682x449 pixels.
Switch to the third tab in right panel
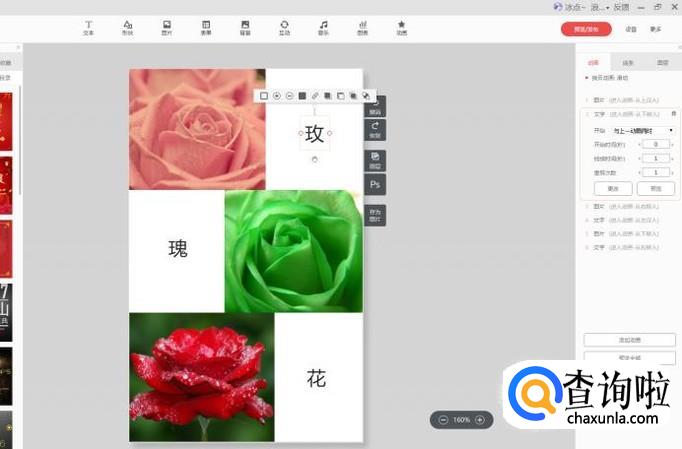point(663,63)
